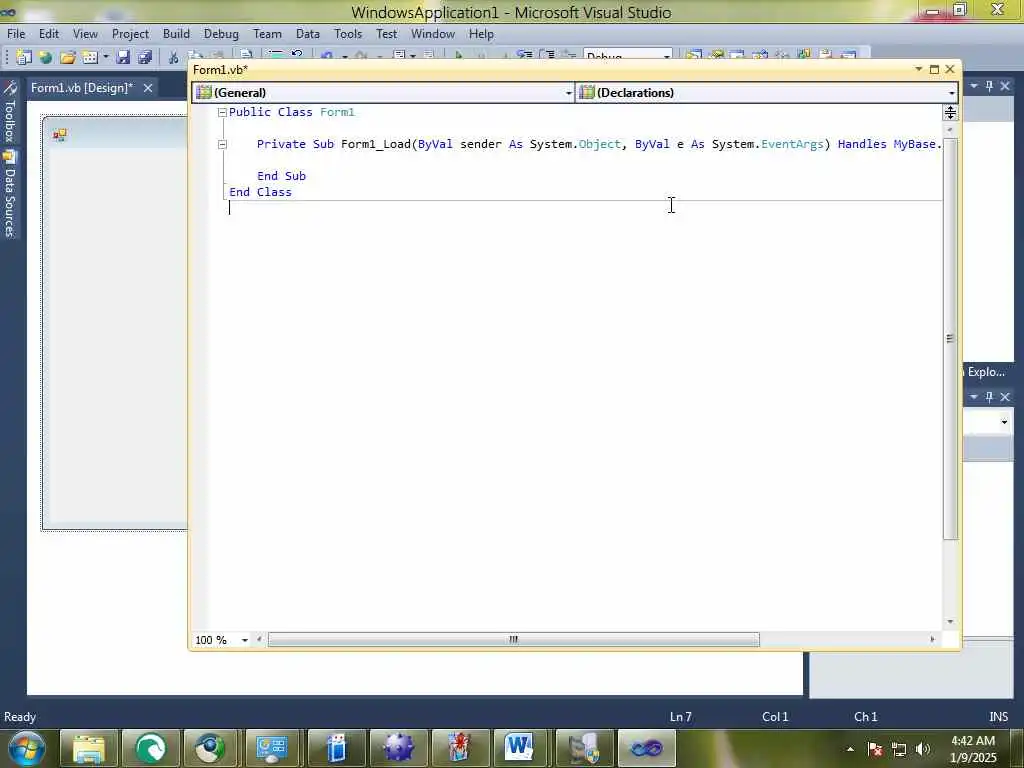Click the INS status bar indicator
Viewport: 1024px width, 768px height.
click(x=999, y=717)
